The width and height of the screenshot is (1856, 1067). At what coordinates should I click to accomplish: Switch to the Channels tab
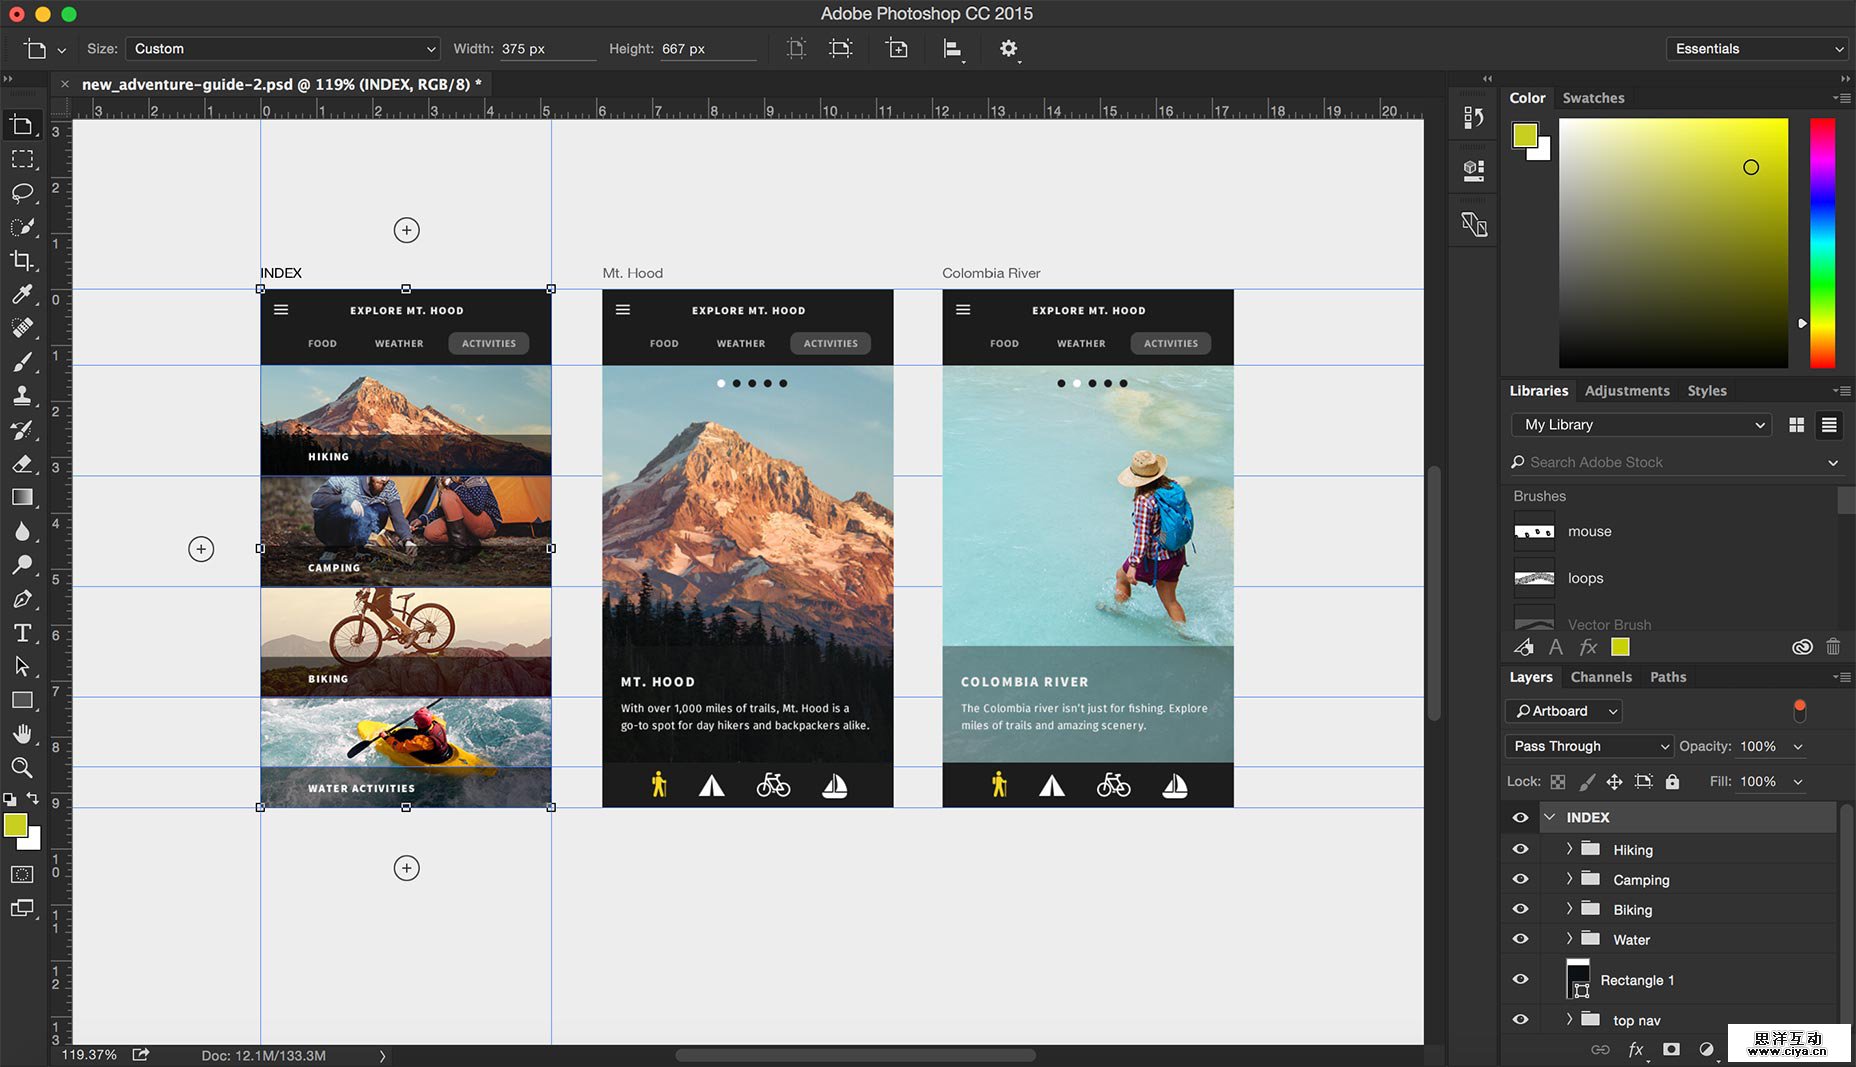[1600, 677]
